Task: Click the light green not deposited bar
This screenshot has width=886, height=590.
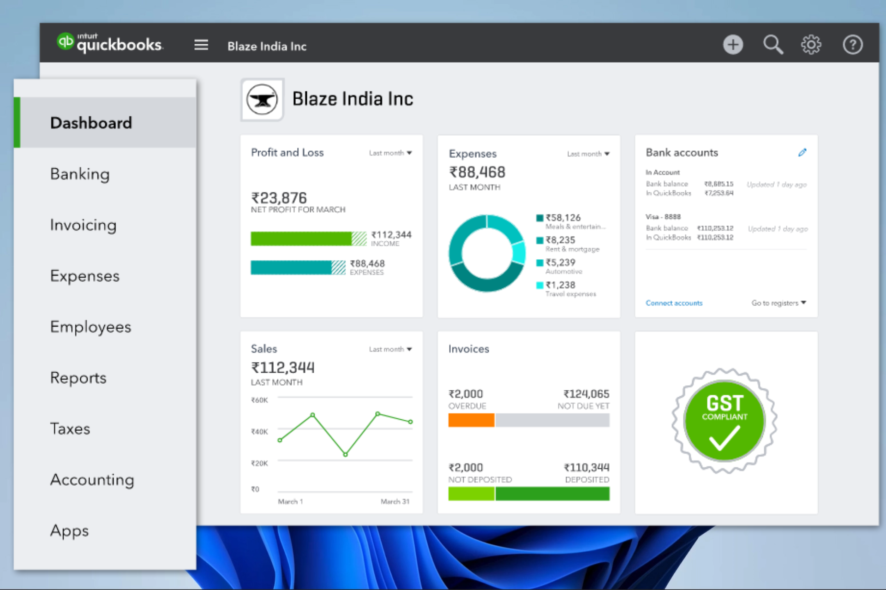Action: (x=471, y=494)
